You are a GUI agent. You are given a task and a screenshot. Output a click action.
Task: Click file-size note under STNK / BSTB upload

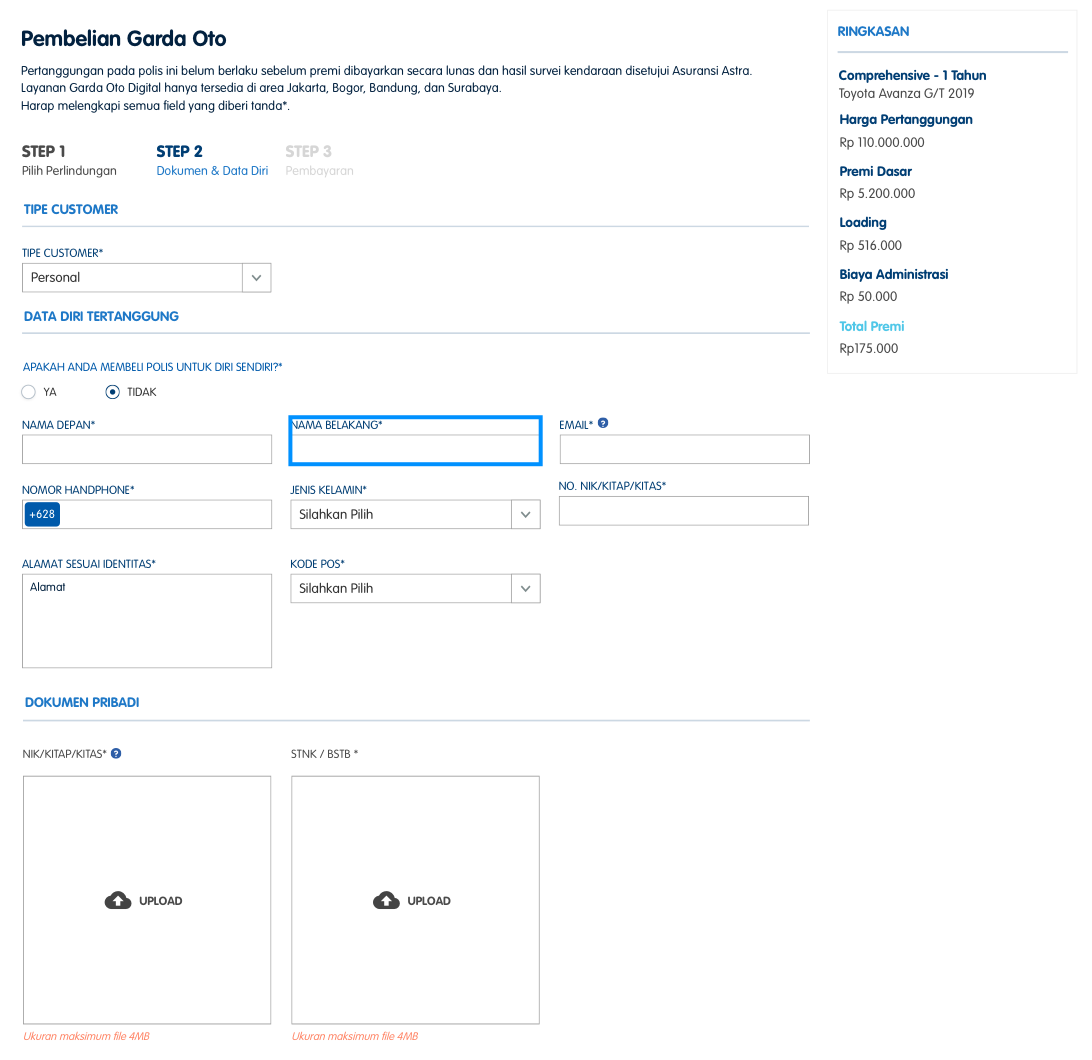[x=354, y=1036]
